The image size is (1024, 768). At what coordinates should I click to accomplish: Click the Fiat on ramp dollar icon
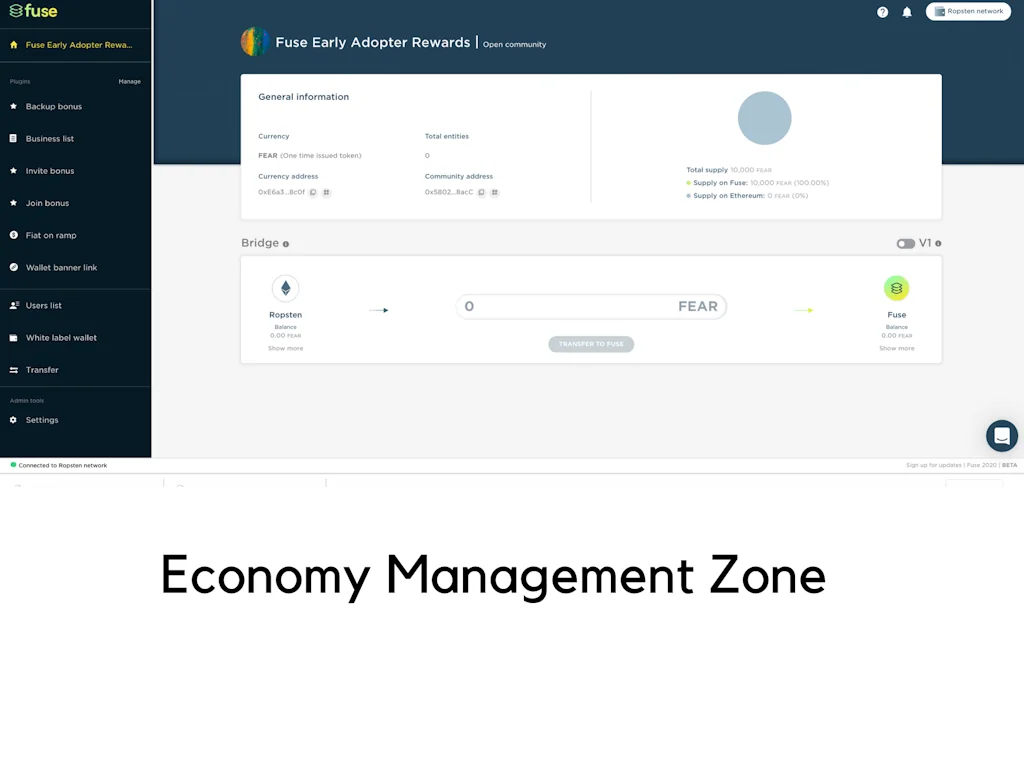coord(14,235)
